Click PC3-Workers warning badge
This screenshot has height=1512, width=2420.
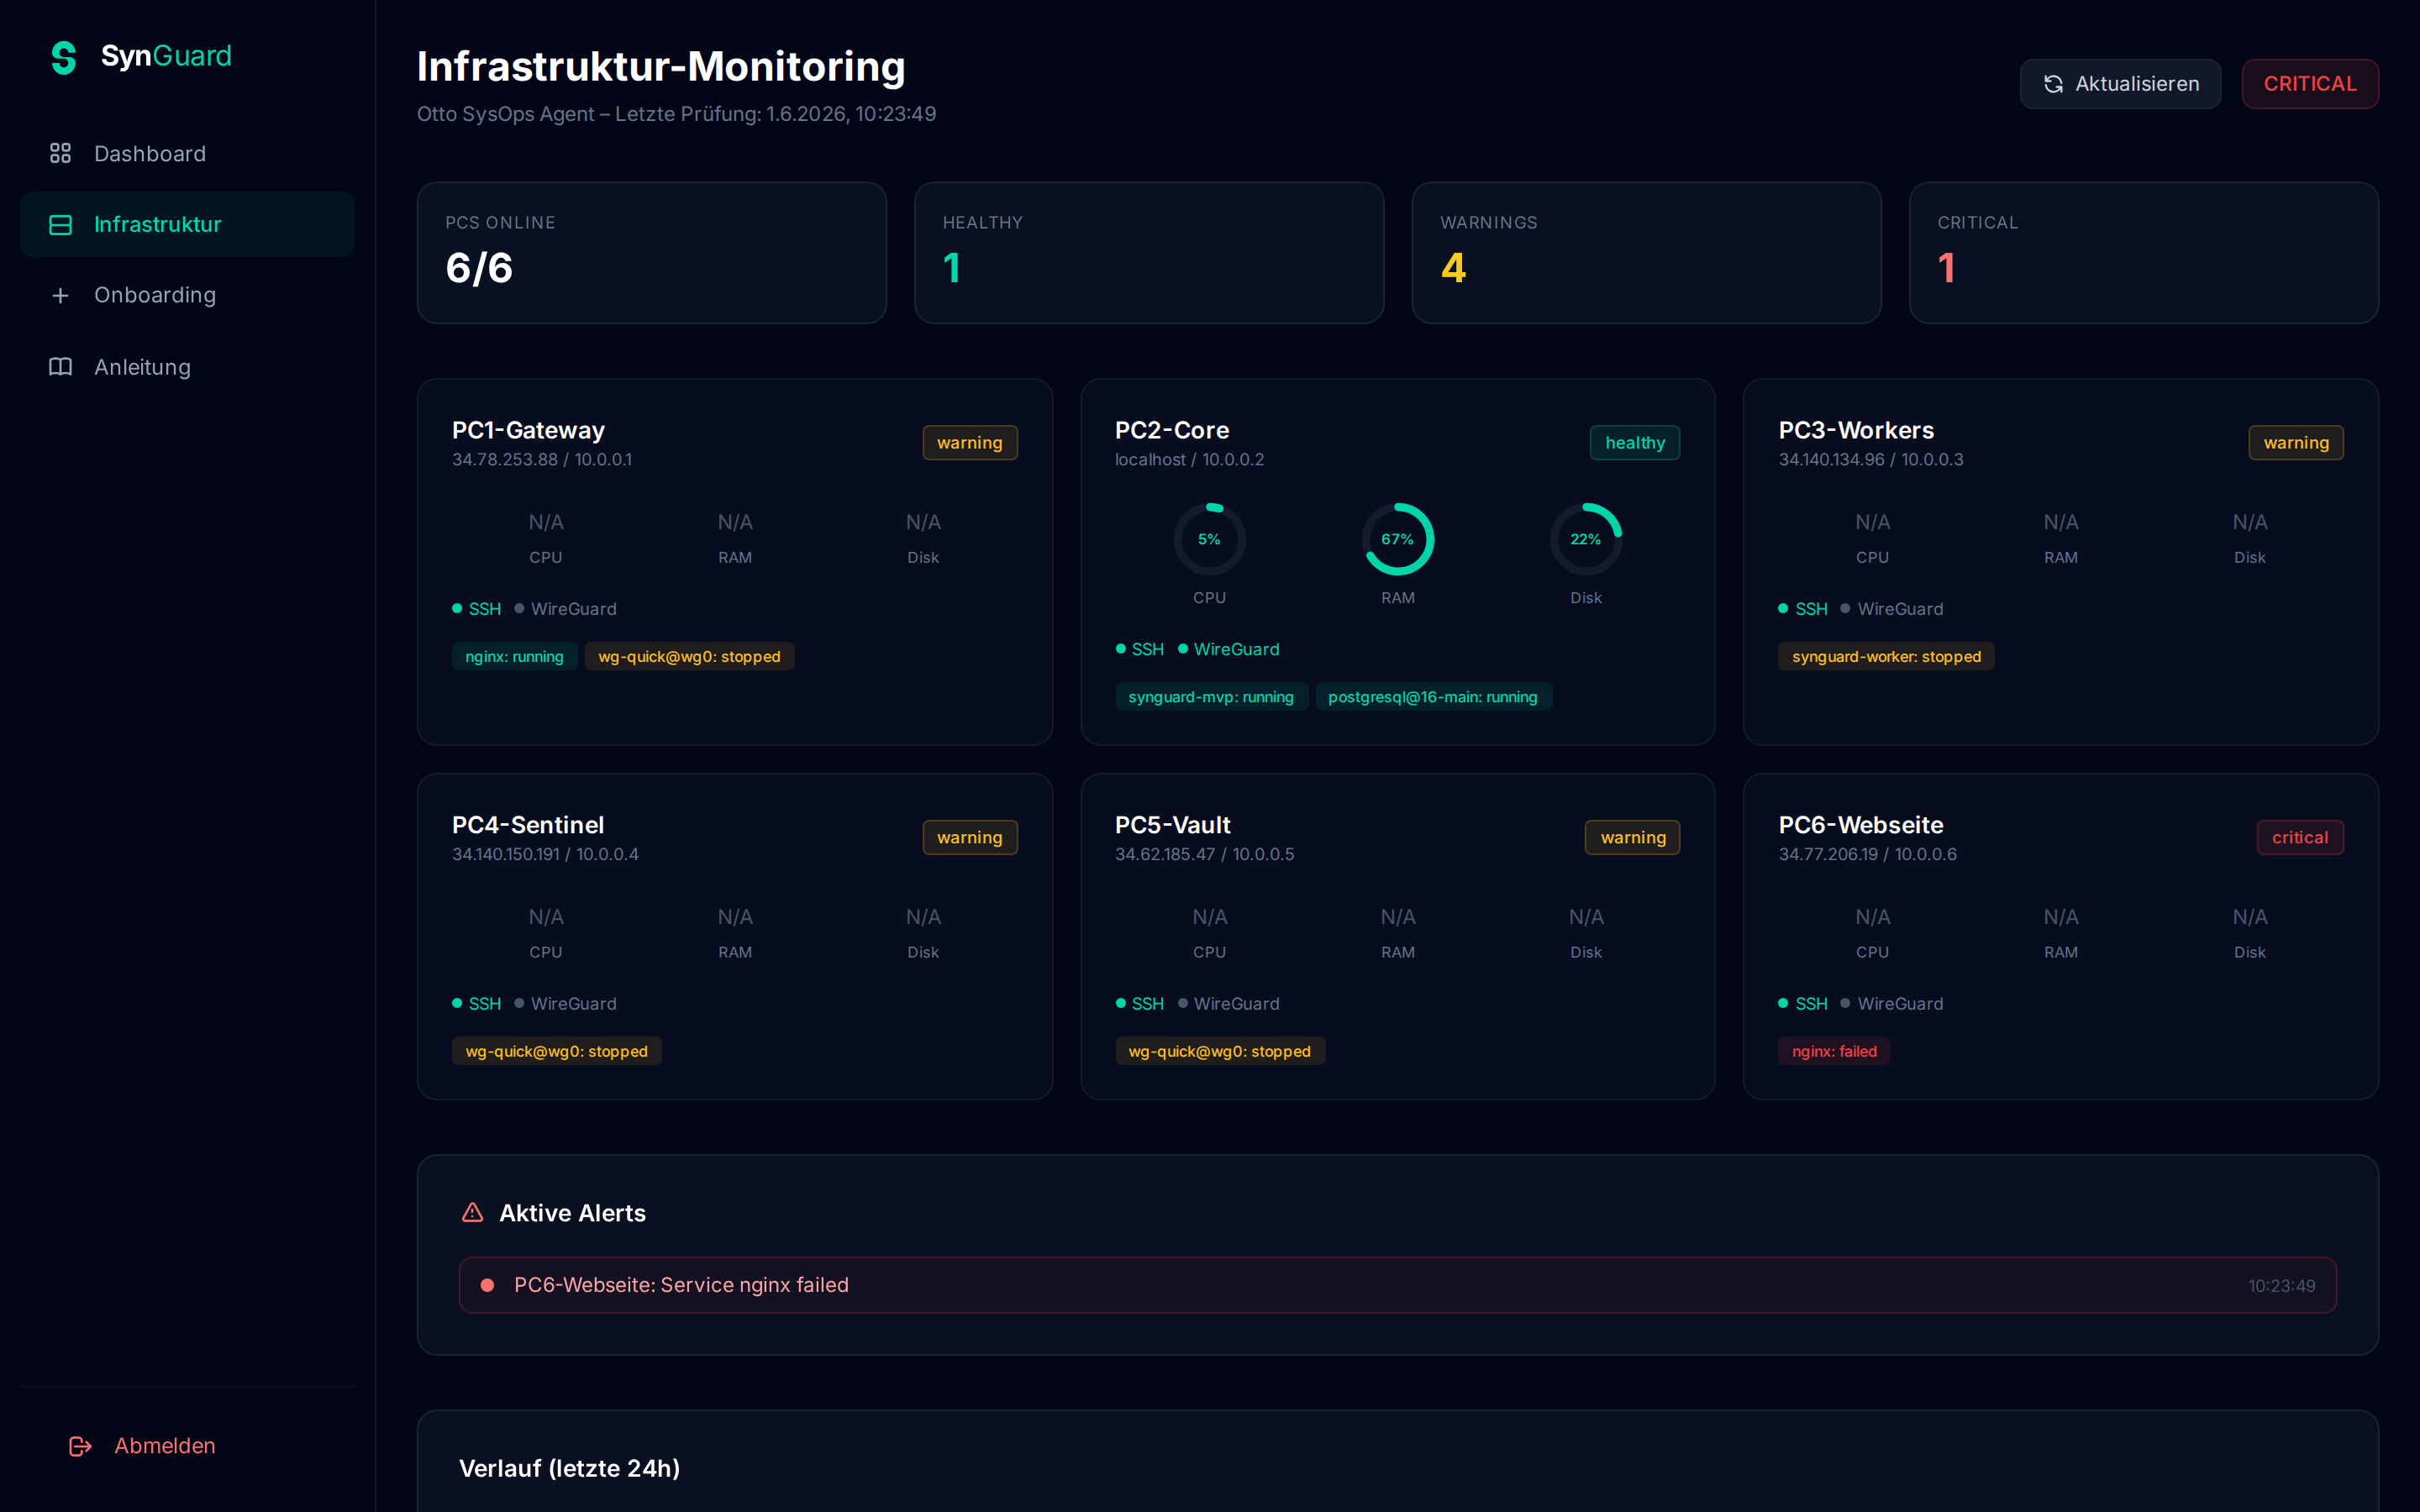pyautogui.click(x=2296, y=443)
